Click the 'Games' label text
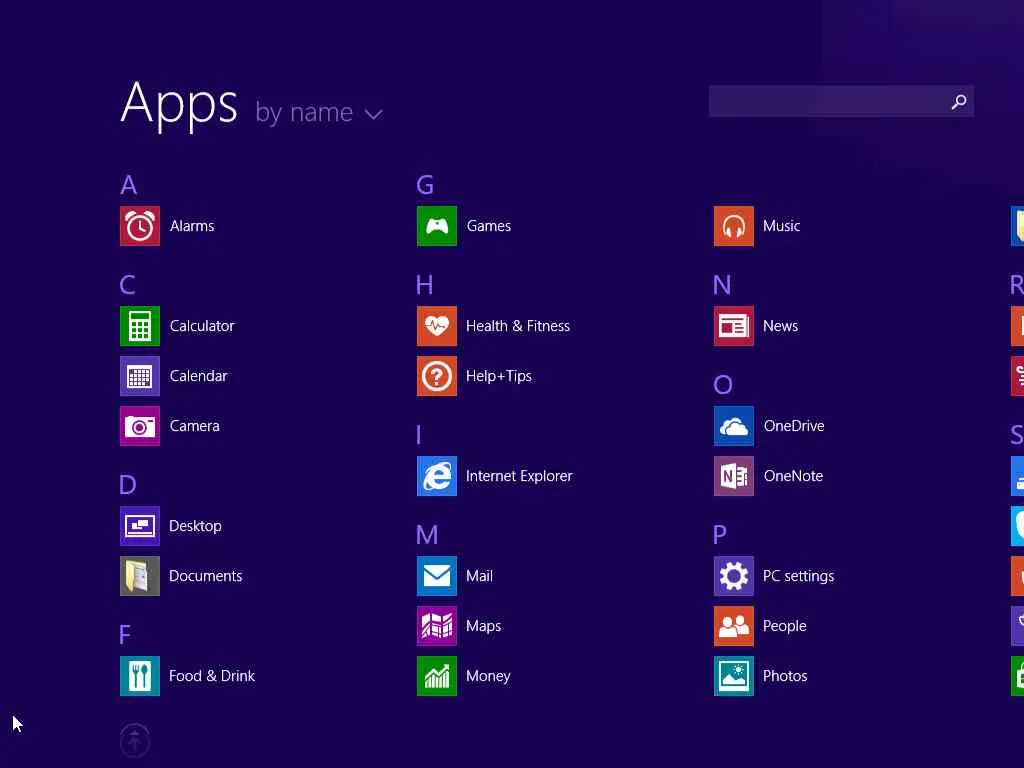Screen dimensions: 1024x768 489,226
